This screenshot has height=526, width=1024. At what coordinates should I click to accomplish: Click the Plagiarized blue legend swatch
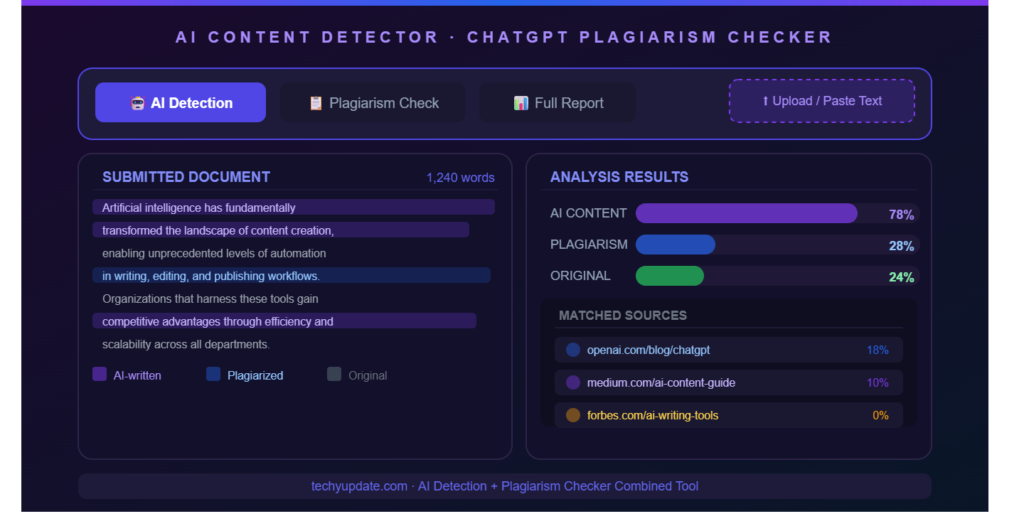coord(213,374)
